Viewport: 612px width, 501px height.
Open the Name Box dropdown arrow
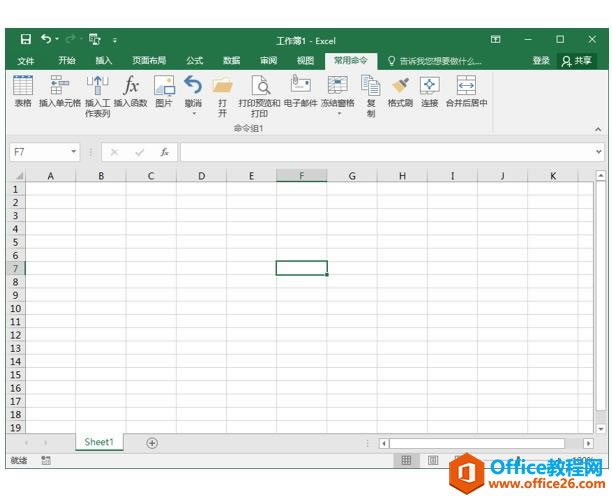[73, 152]
